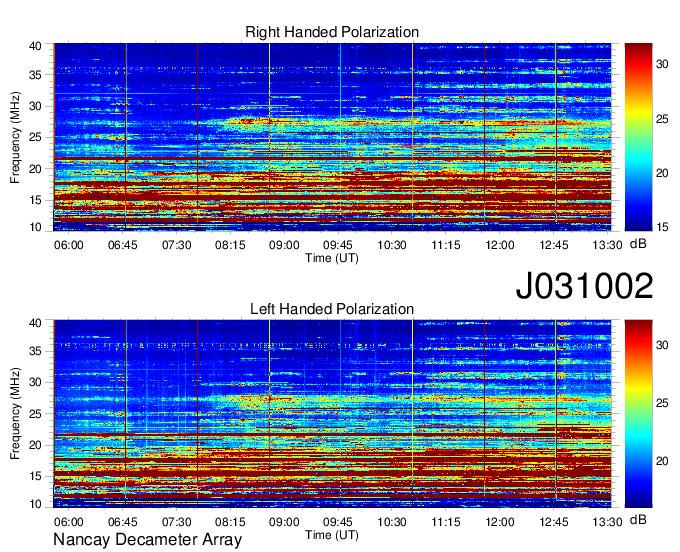680x552 pixels.
Task: Click the right-handed plot's color scale bar
Action: pos(638,137)
